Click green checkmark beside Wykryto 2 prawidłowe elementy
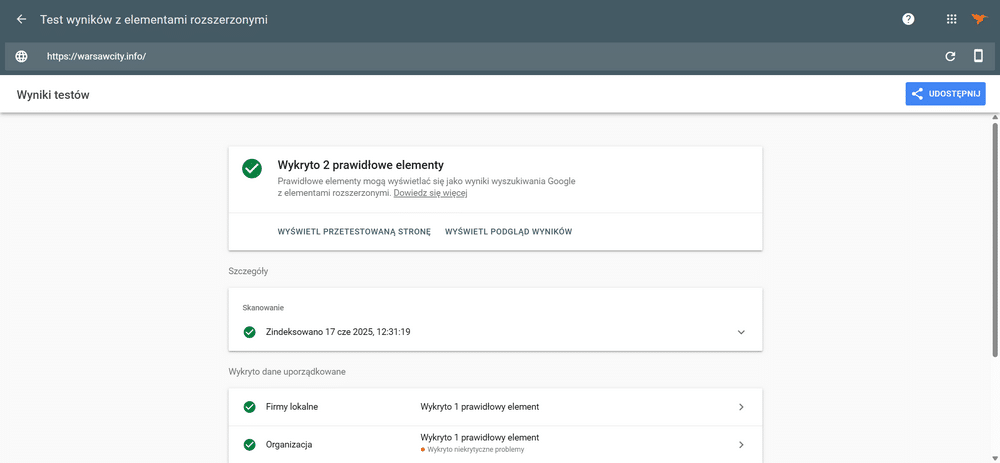The height and width of the screenshot is (463, 1000). [252, 168]
